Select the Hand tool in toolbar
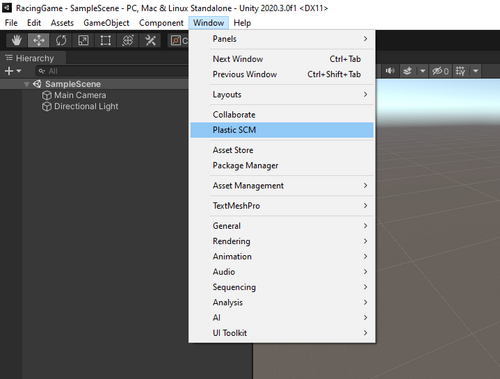The image size is (500, 379). click(17, 40)
